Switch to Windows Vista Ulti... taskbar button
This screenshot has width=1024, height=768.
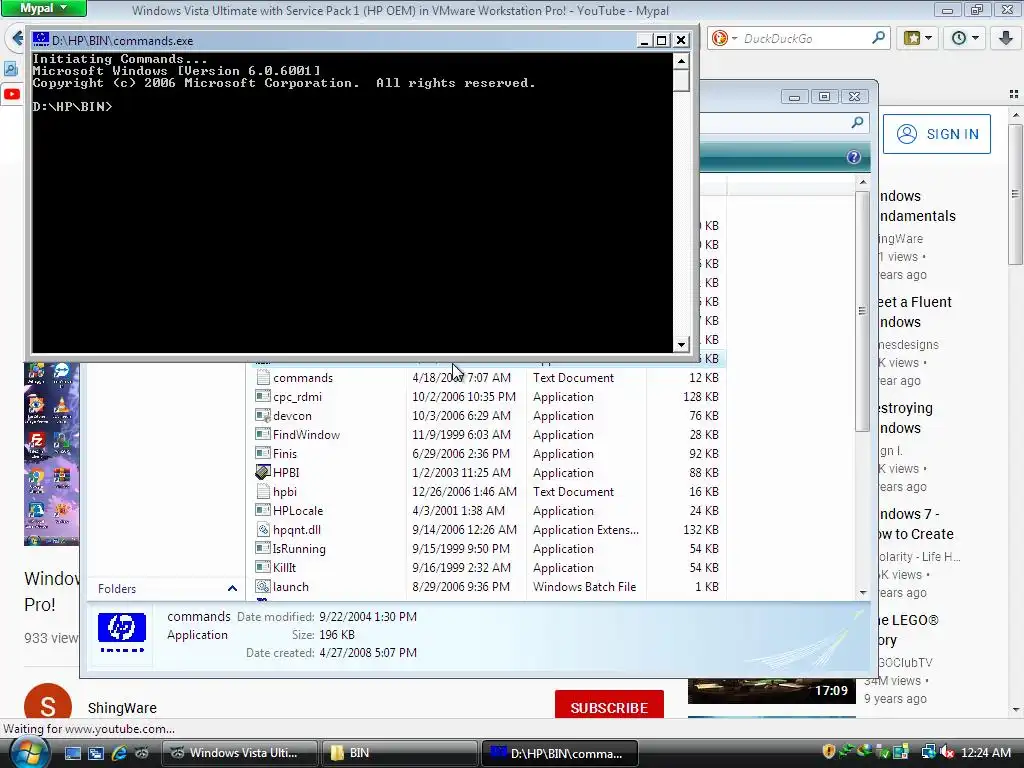pyautogui.click(x=240, y=753)
